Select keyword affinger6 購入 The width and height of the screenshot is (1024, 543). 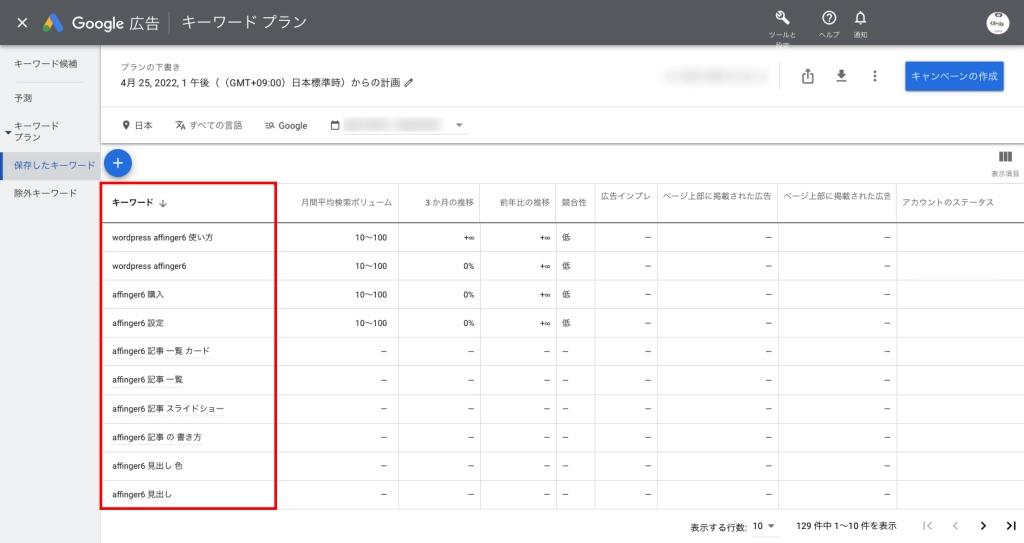pos(138,295)
